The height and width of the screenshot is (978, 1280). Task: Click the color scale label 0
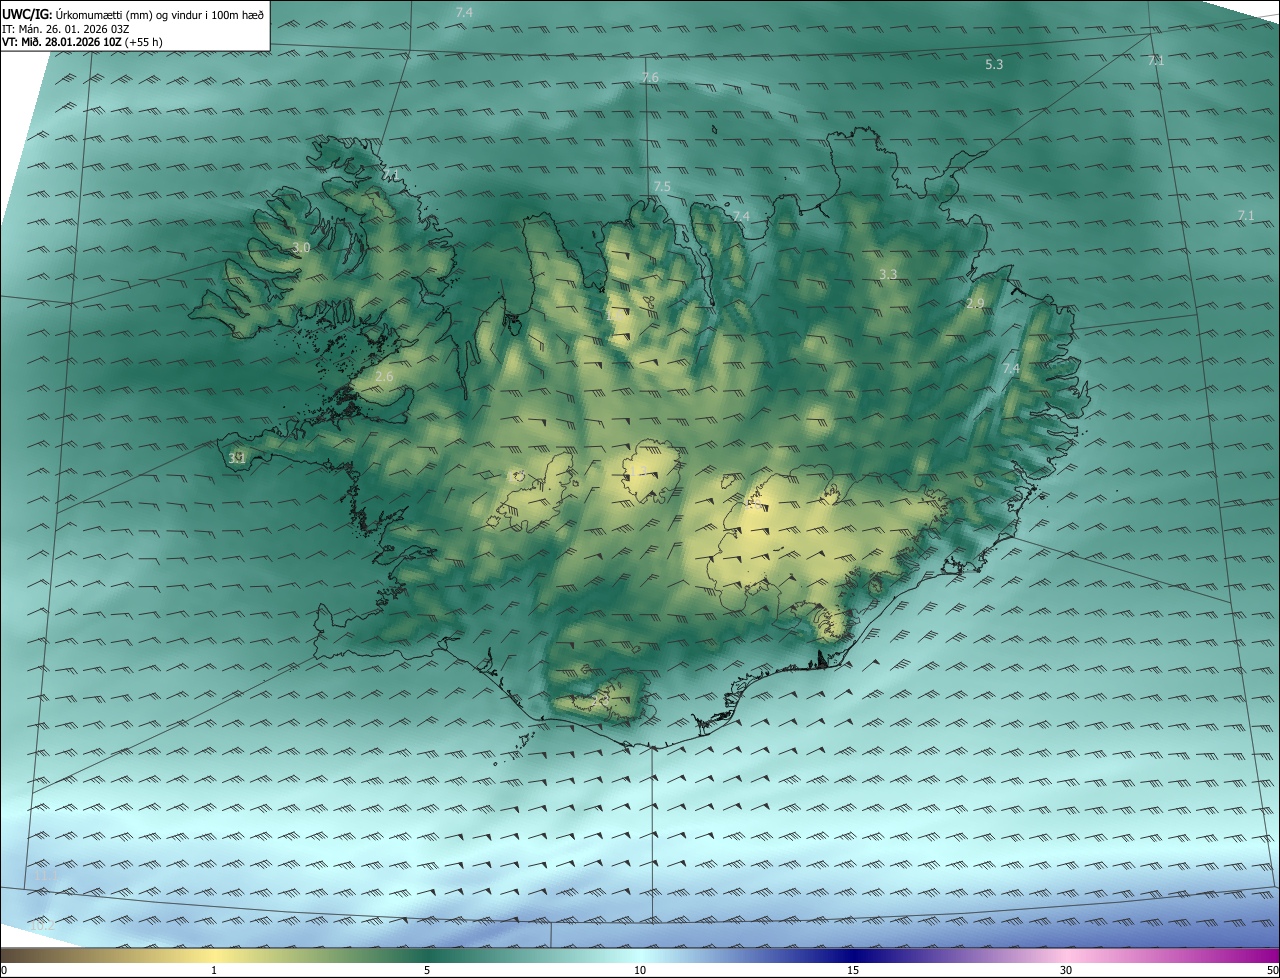tap(4, 970)
